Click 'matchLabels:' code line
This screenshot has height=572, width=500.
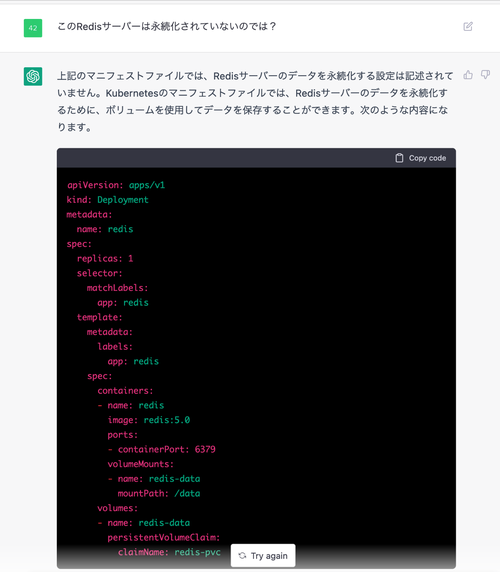(117, 288)
